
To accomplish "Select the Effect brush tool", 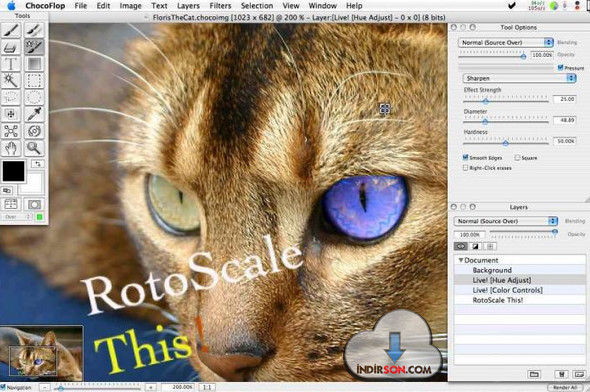I will [34, 47].
